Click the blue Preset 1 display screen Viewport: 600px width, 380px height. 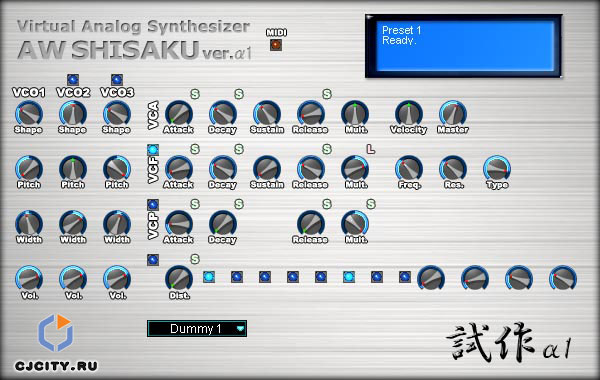point(464,46)
